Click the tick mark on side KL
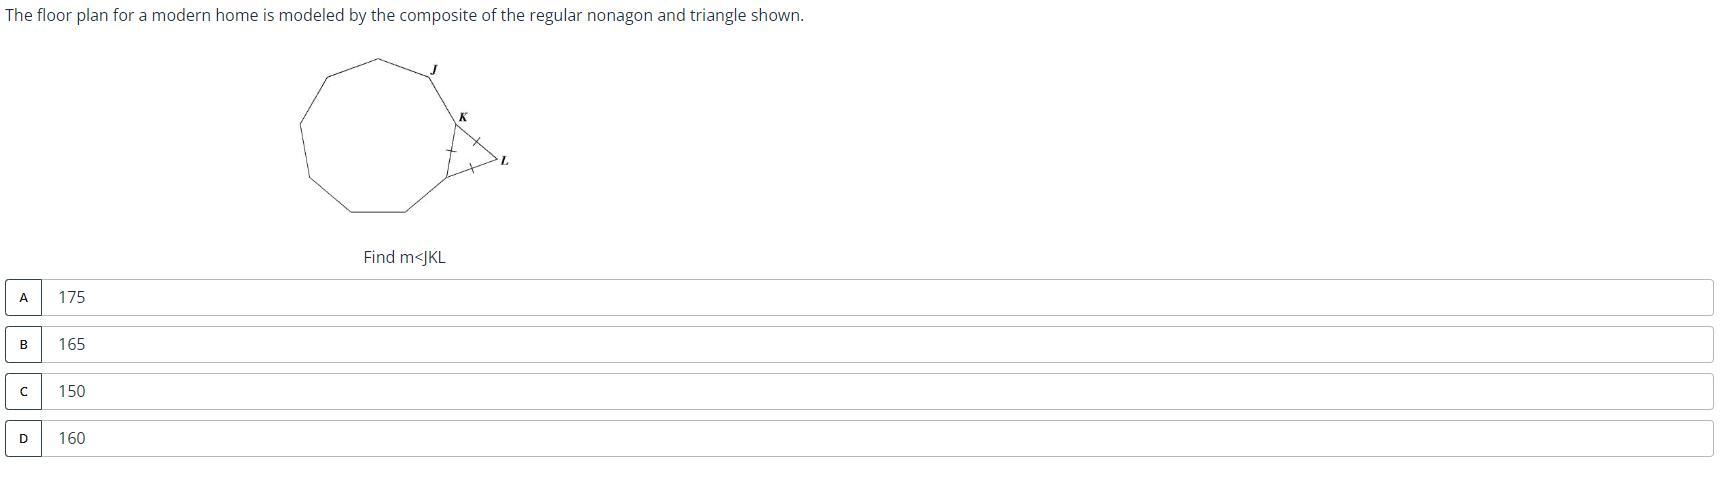Screen dimensions: 1735x488 coord(477,141)
